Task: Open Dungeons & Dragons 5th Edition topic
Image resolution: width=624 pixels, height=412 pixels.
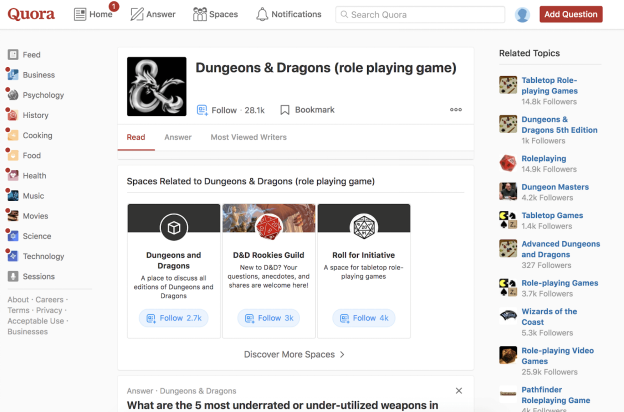Action: [559, 125]
